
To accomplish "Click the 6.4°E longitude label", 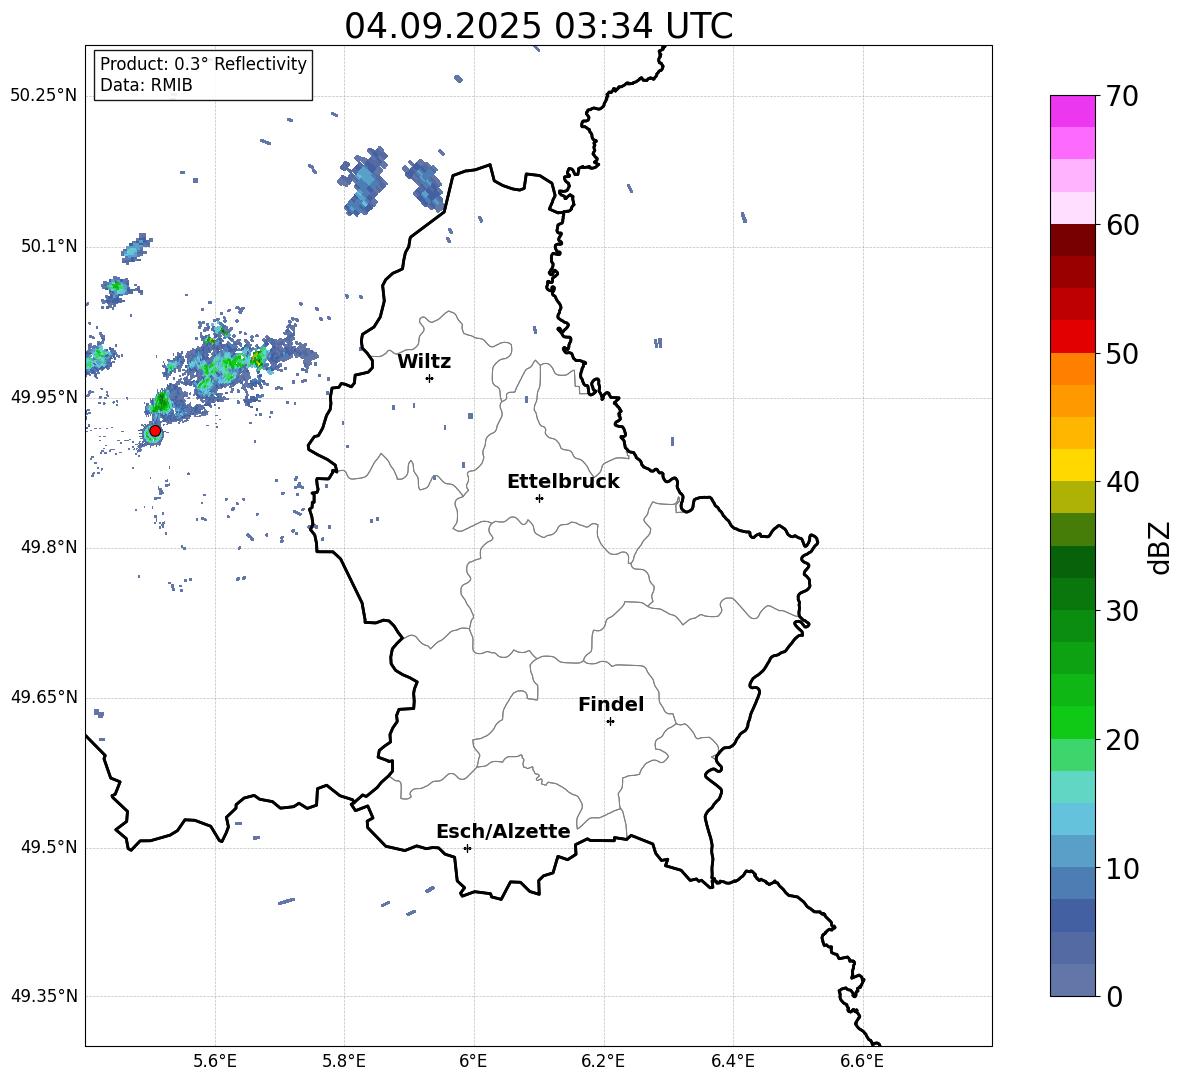I will coord(733,1061).
